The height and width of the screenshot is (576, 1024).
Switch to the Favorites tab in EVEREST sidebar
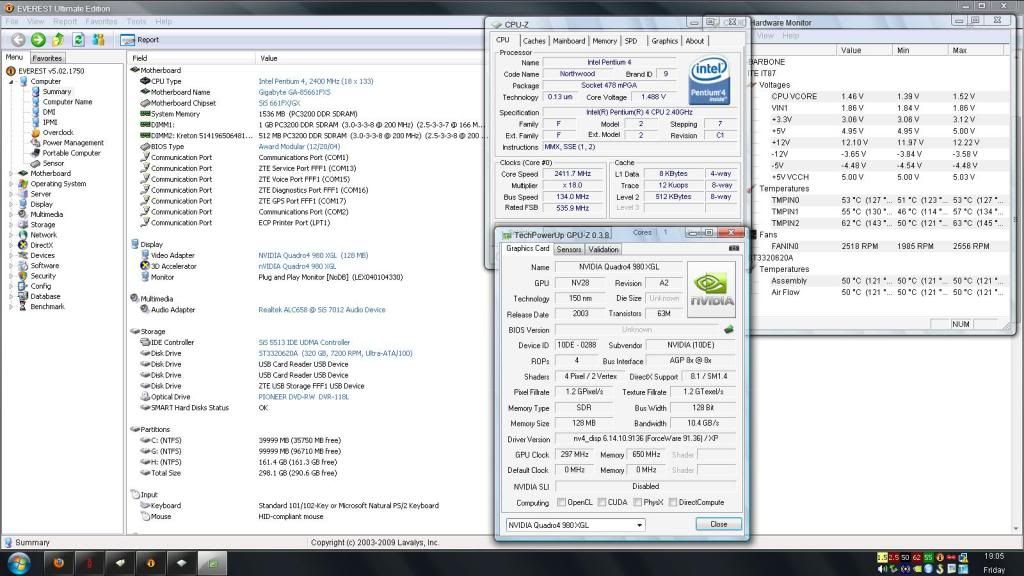pyautogui.click(x=47, y=58)
